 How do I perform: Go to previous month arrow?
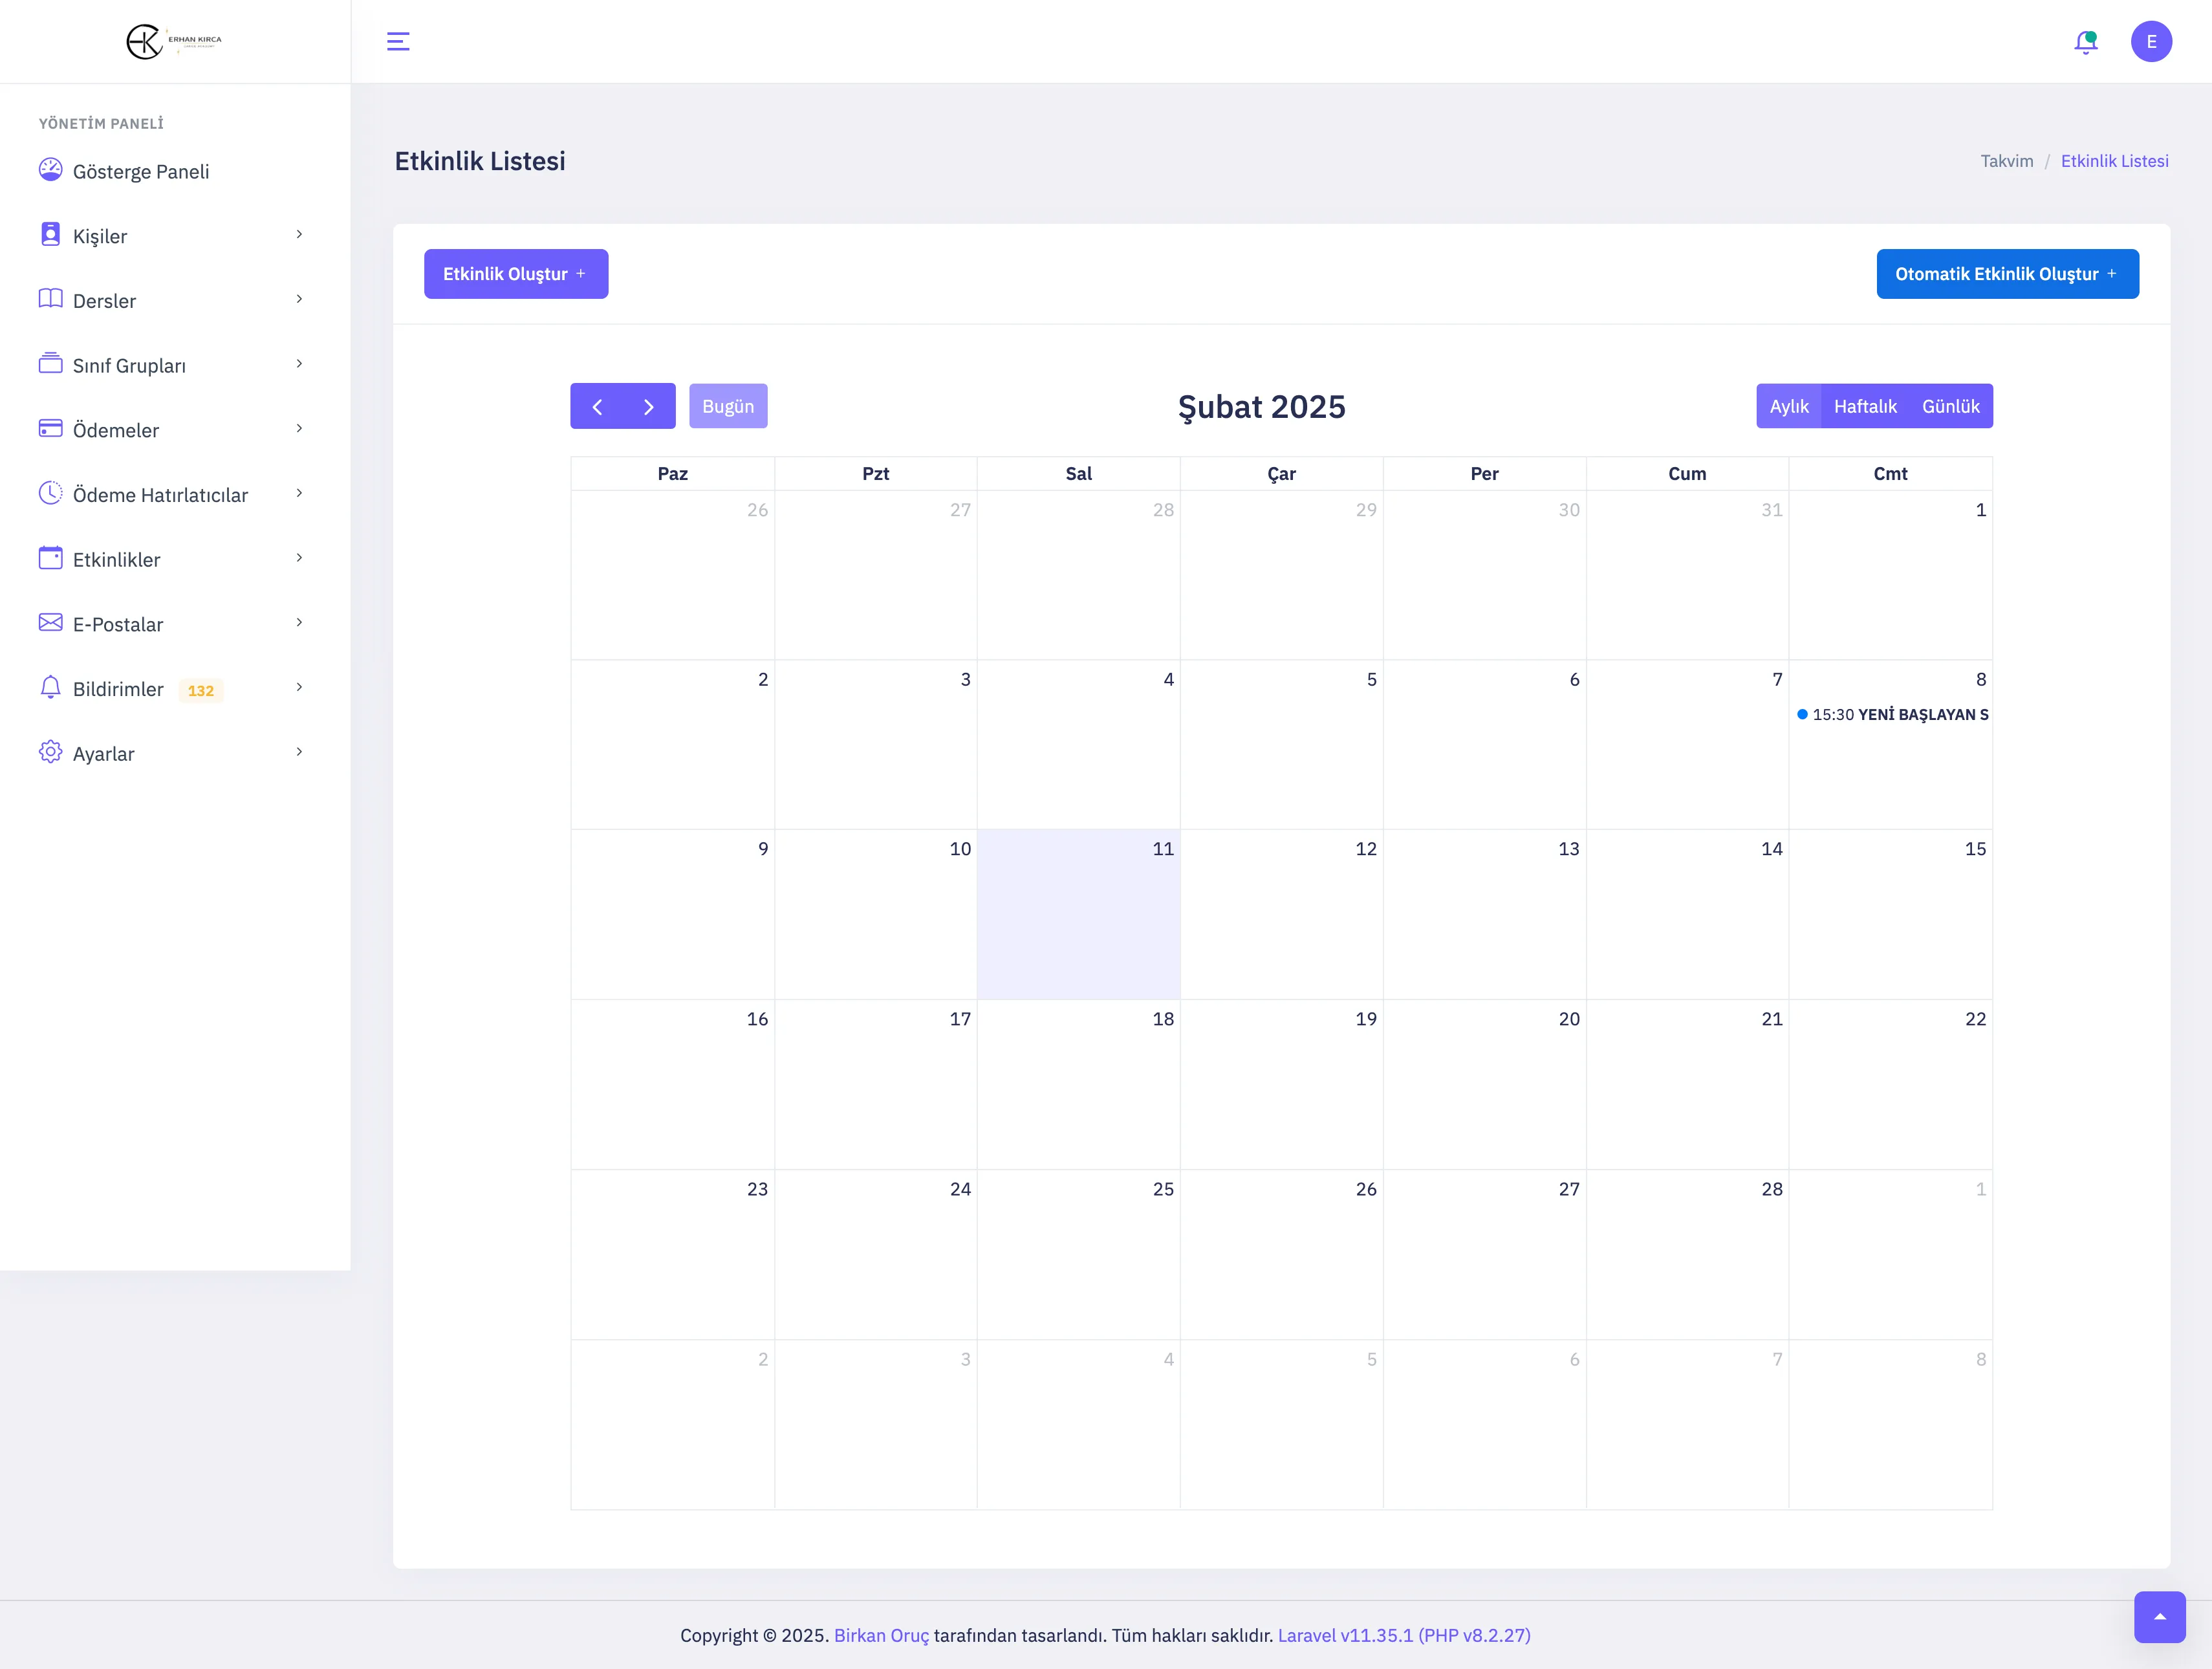pyautogui.click(x=597, y=406)
